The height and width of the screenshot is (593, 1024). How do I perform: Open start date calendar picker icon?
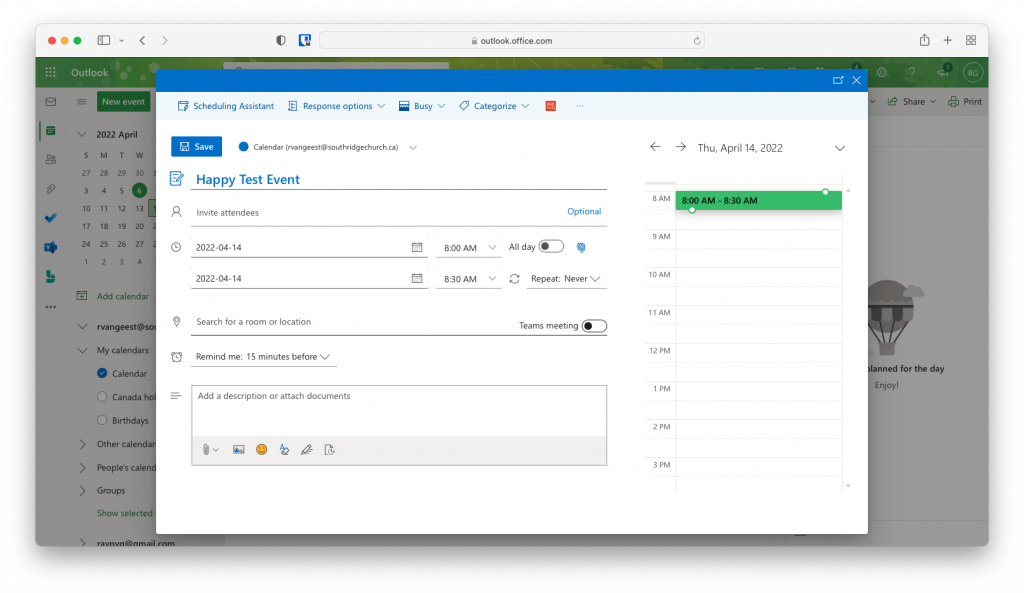tap(417, 248)
